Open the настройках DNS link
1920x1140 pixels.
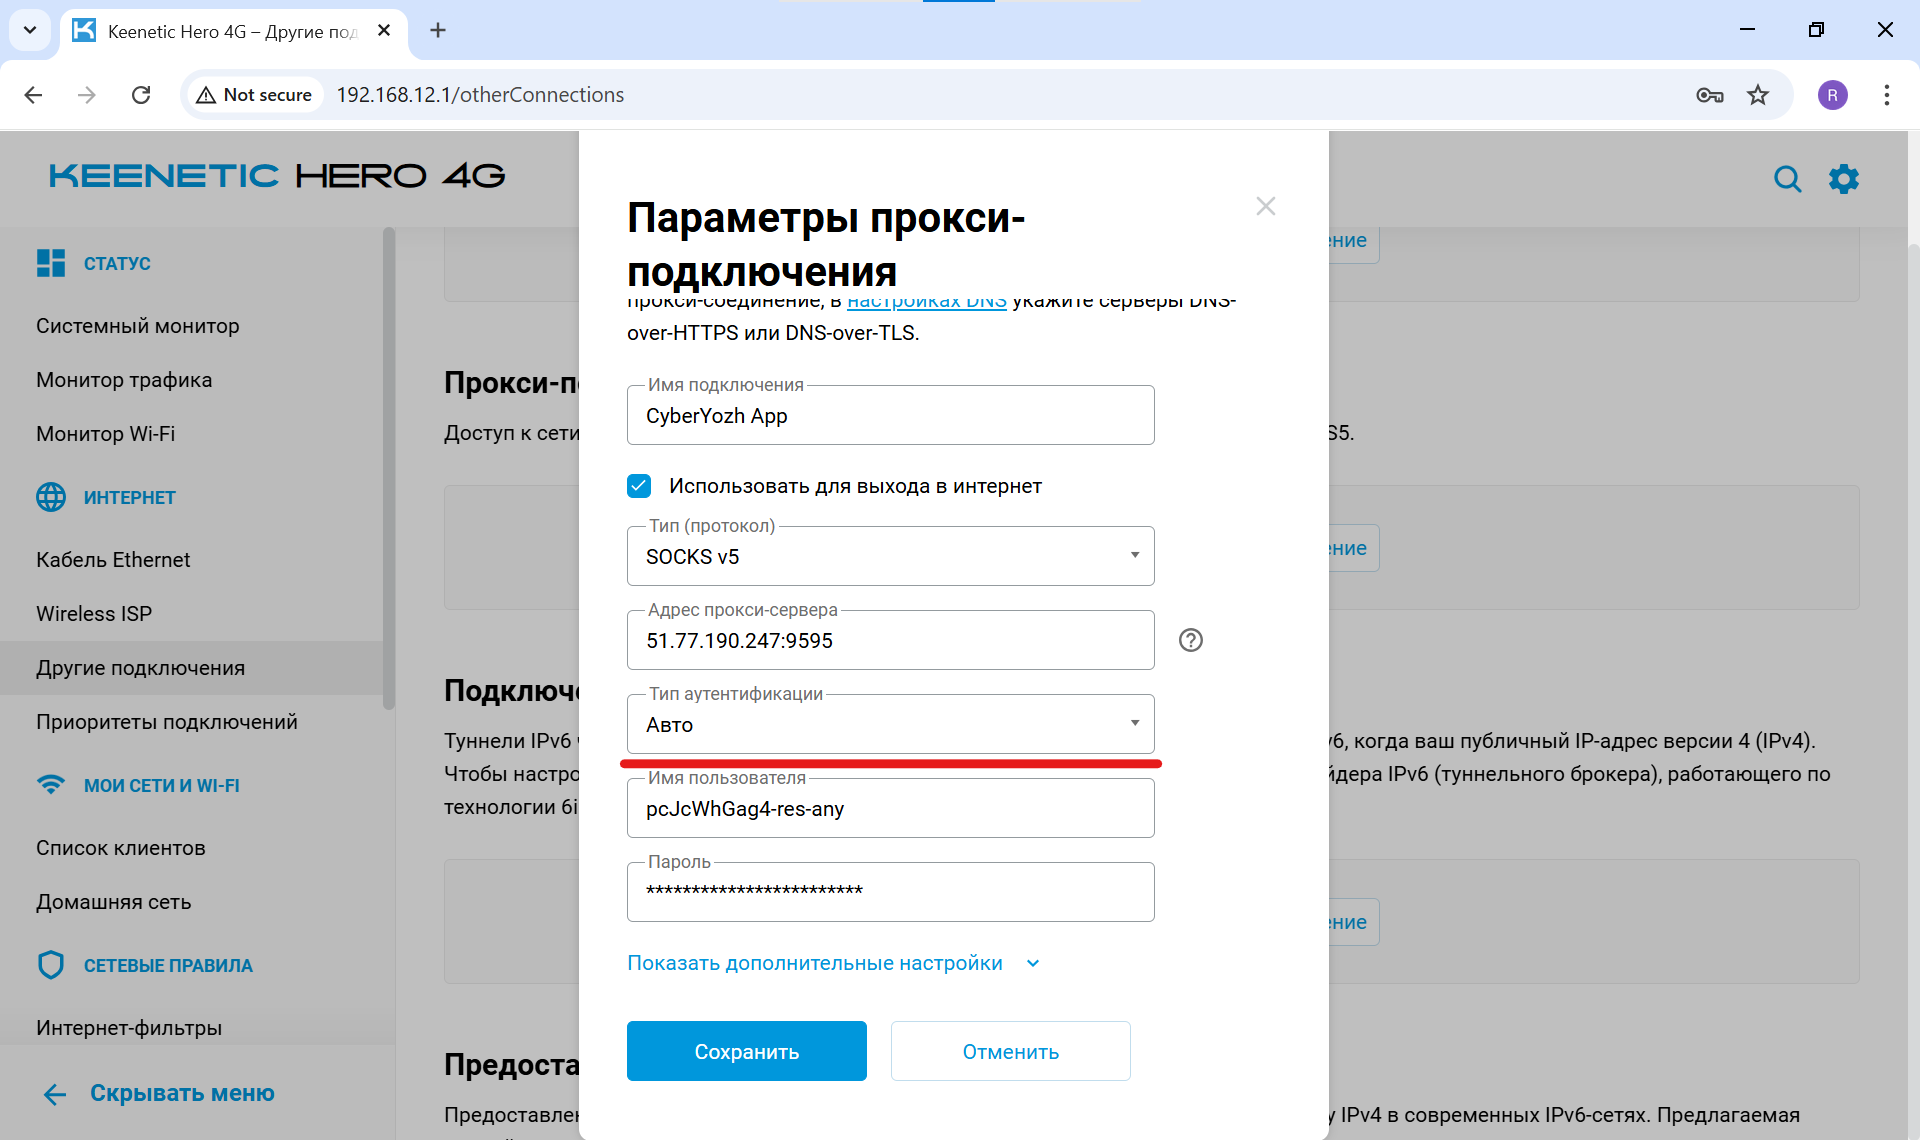click(926, 300)
